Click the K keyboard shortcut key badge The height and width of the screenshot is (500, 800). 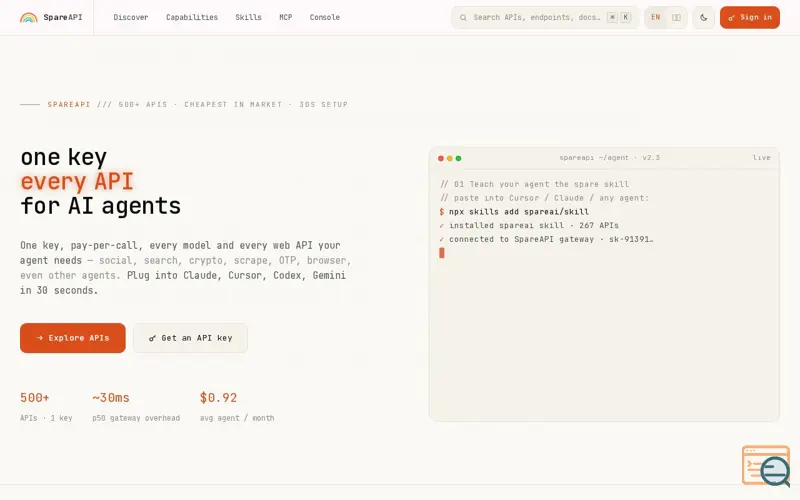pyautogui.click(x=626, y=17)
